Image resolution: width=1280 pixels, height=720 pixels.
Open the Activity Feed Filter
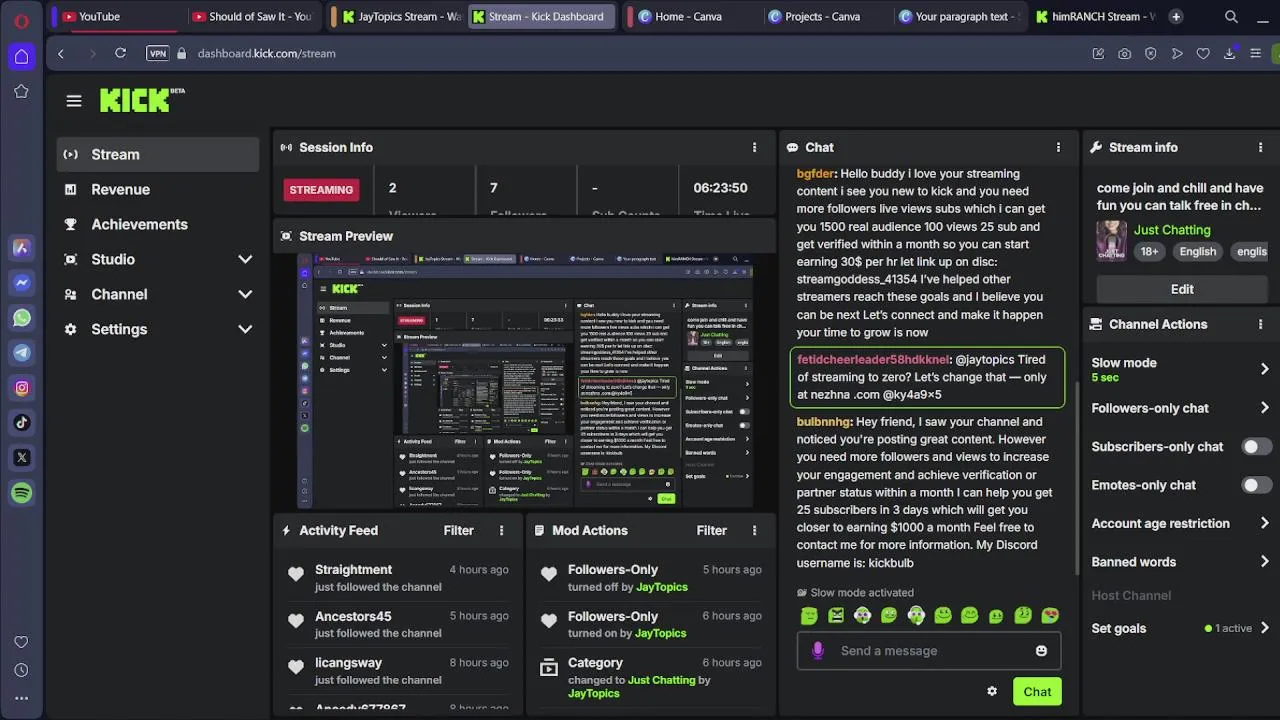pos(459,530)
